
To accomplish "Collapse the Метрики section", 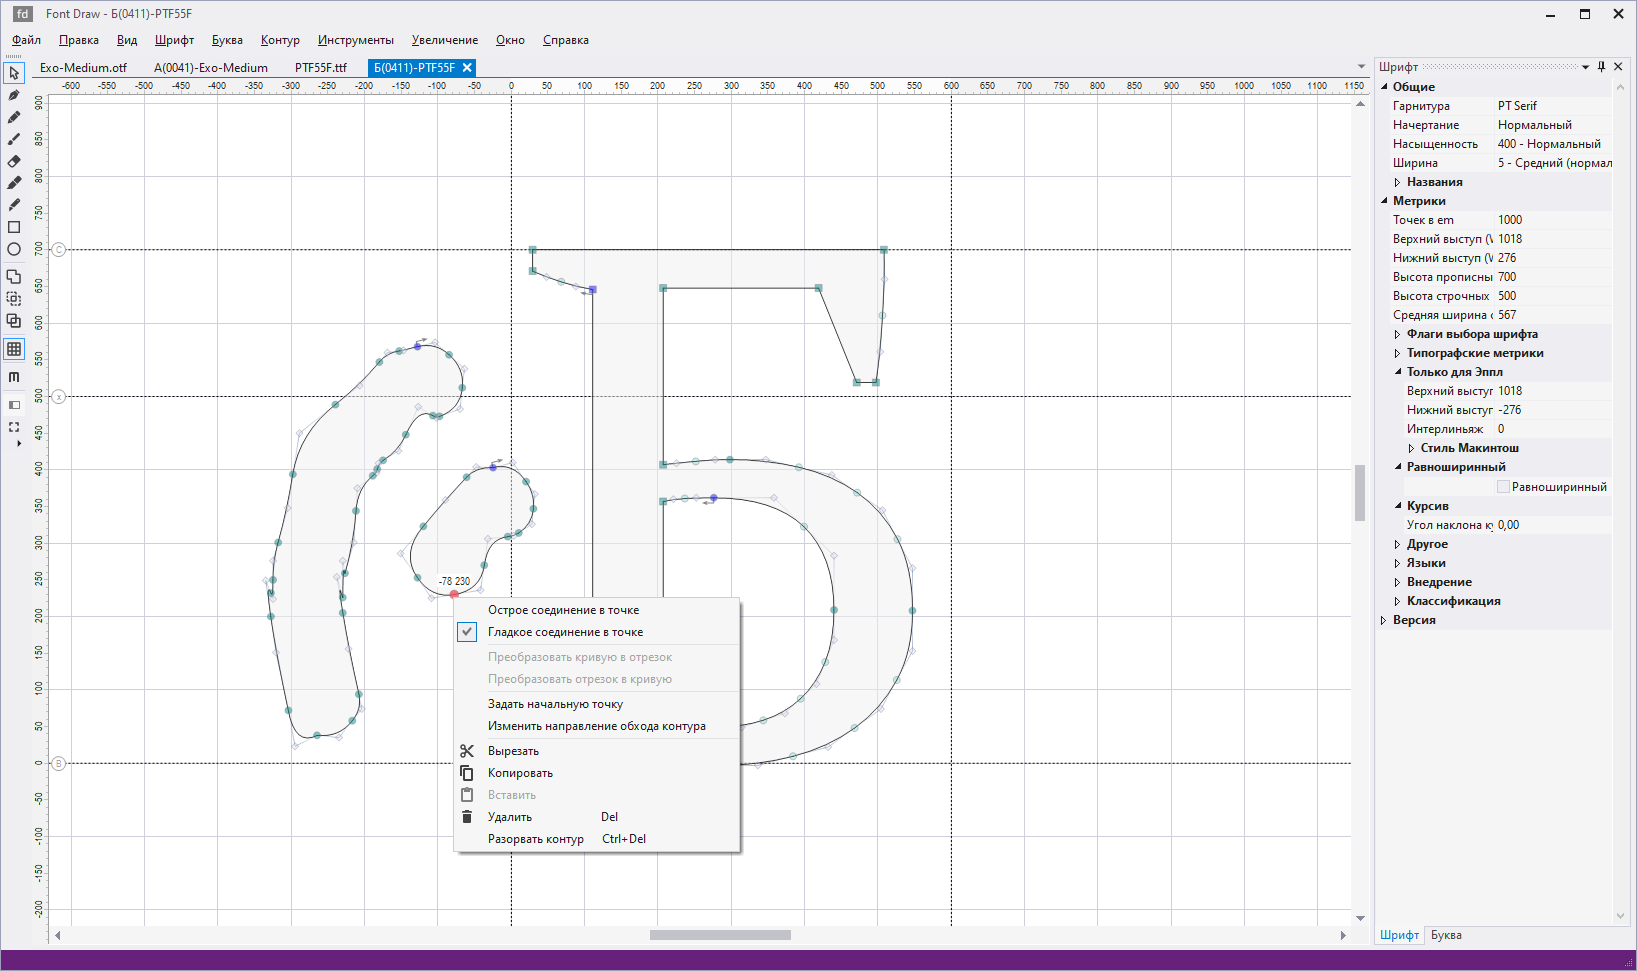I will (x=1385, y=201).
